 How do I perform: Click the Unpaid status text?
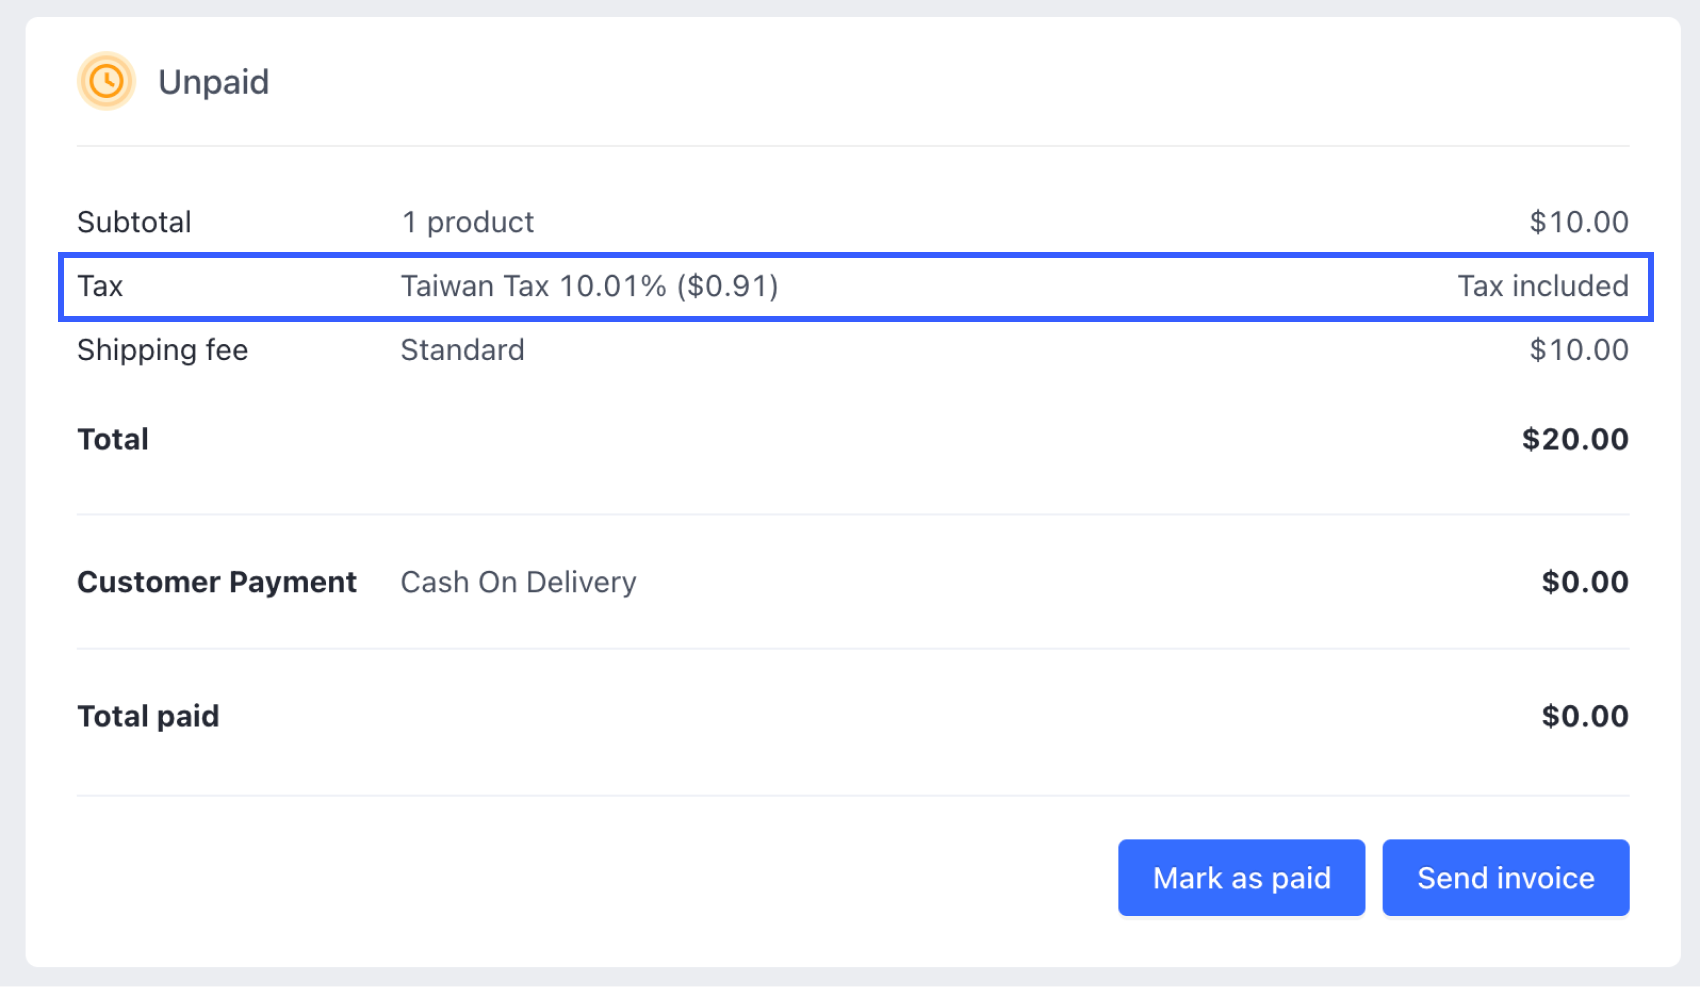point(213,81)
